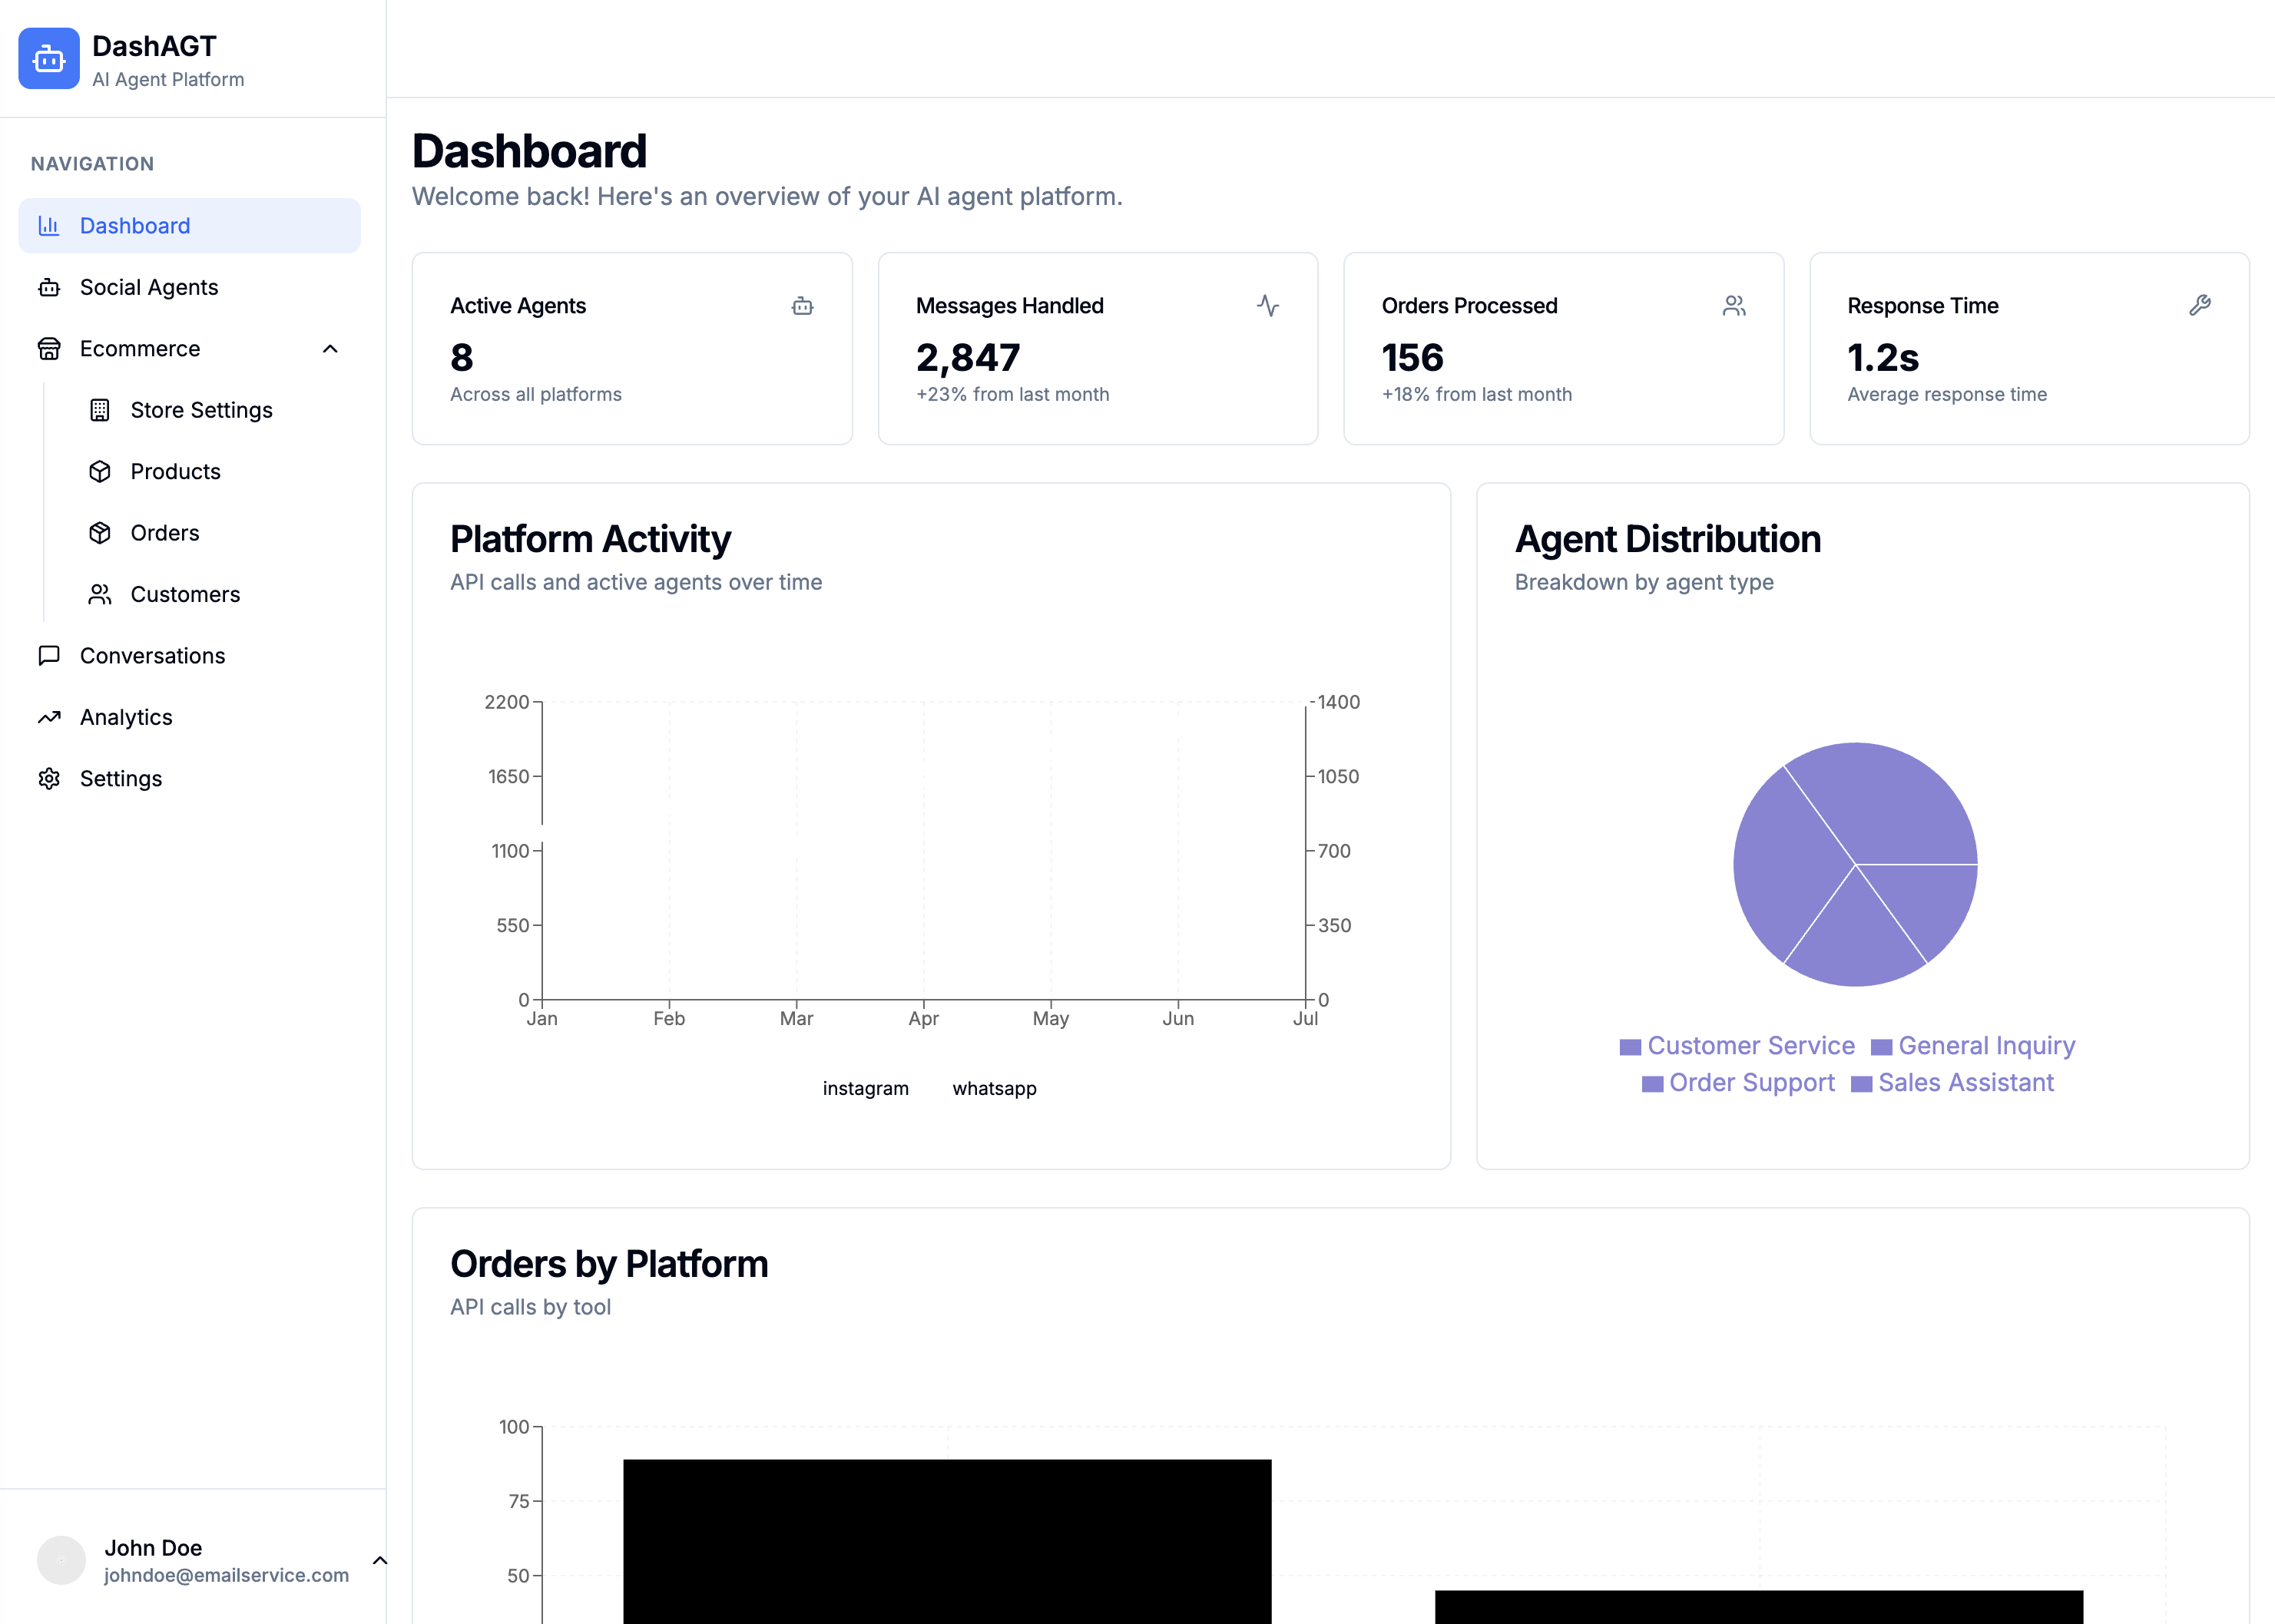
Task: Select the Dashboard bar-chart icon in sidebar
Action: [49, 225]
